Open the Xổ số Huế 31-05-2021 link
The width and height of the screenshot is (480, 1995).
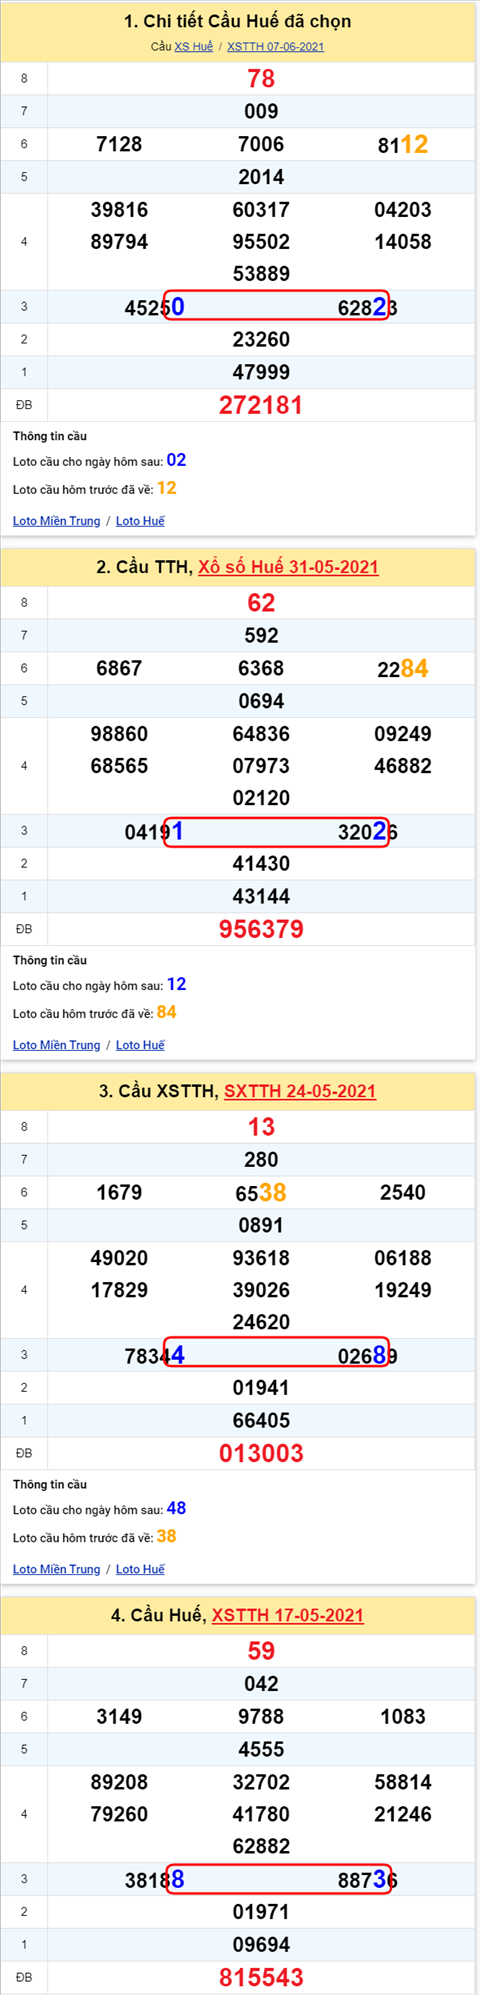coord(288,567)
